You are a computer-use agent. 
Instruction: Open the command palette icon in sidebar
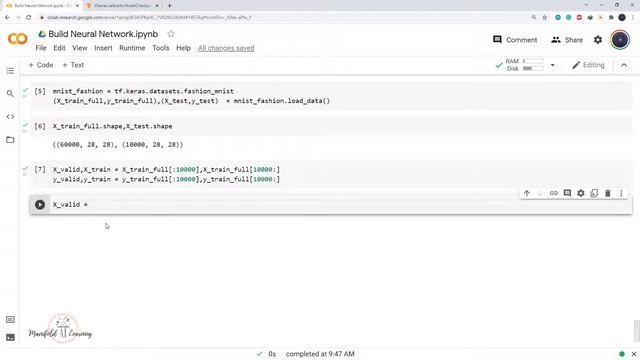click(10, 320)
